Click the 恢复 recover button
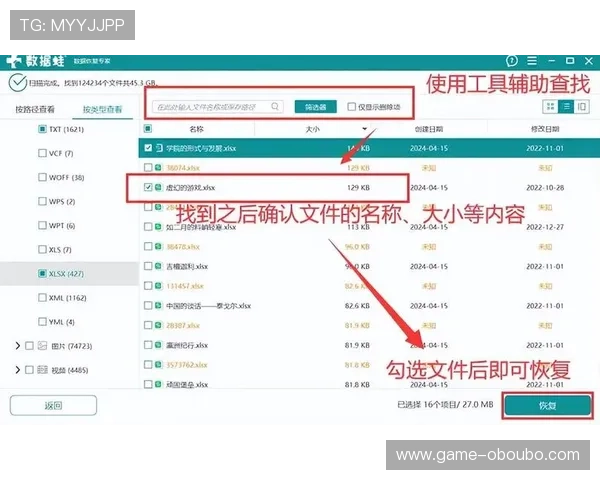 (x=547, y=405)
